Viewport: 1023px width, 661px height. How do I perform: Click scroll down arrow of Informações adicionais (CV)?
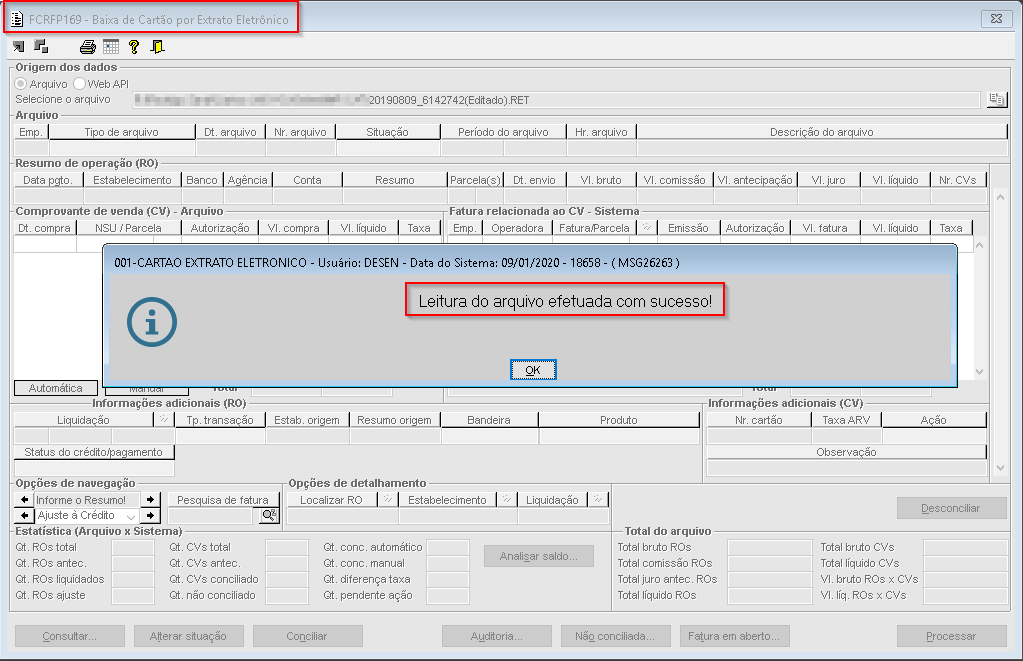point(1000,468)
